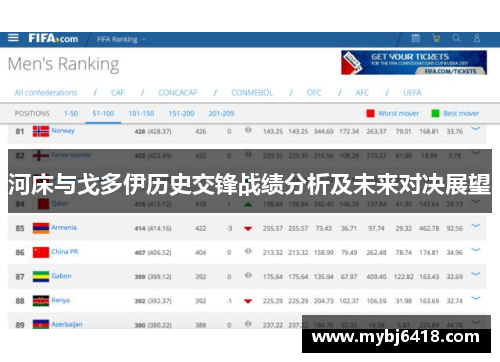Click Kenya's red down-arrow movement icon
500x362 pixels.
click(x=248, y=301)
